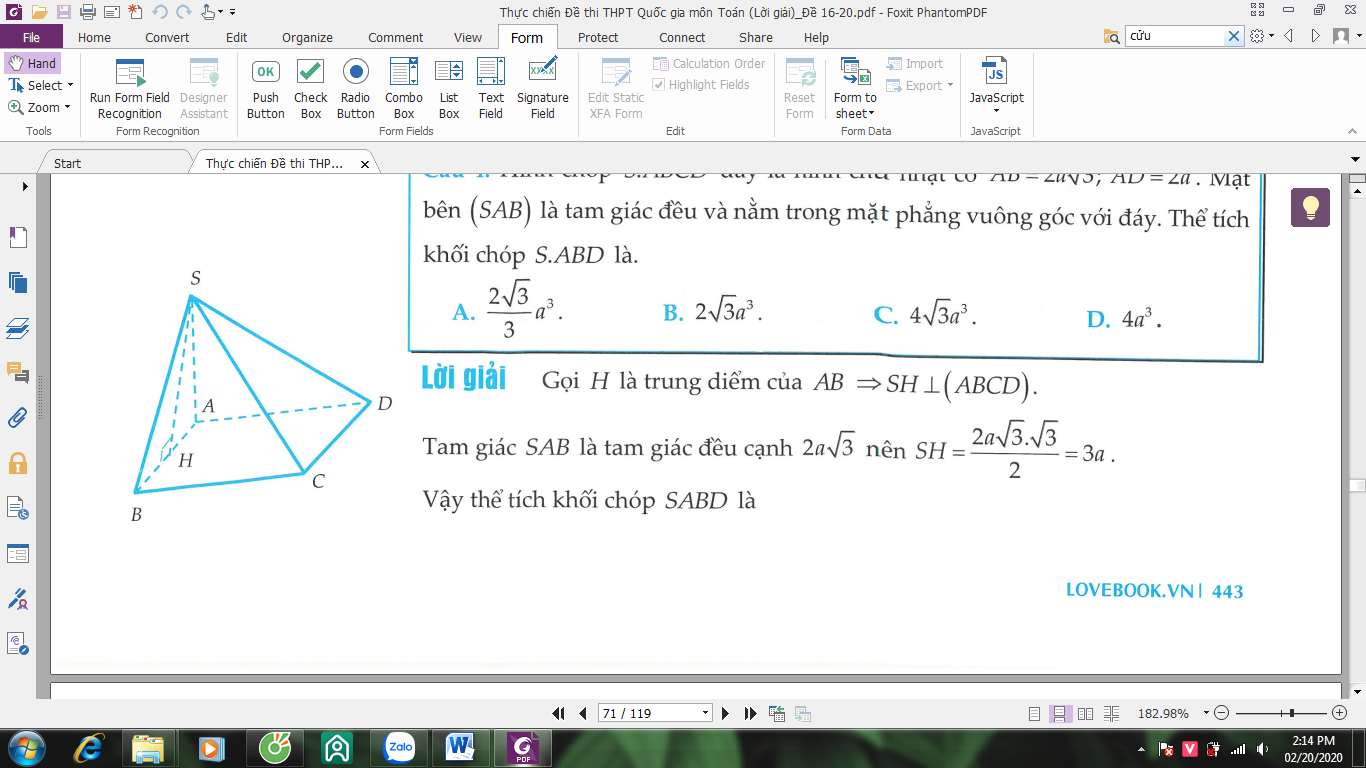
Task: Switch to facing pages view mode
Action: [1085, 714]
